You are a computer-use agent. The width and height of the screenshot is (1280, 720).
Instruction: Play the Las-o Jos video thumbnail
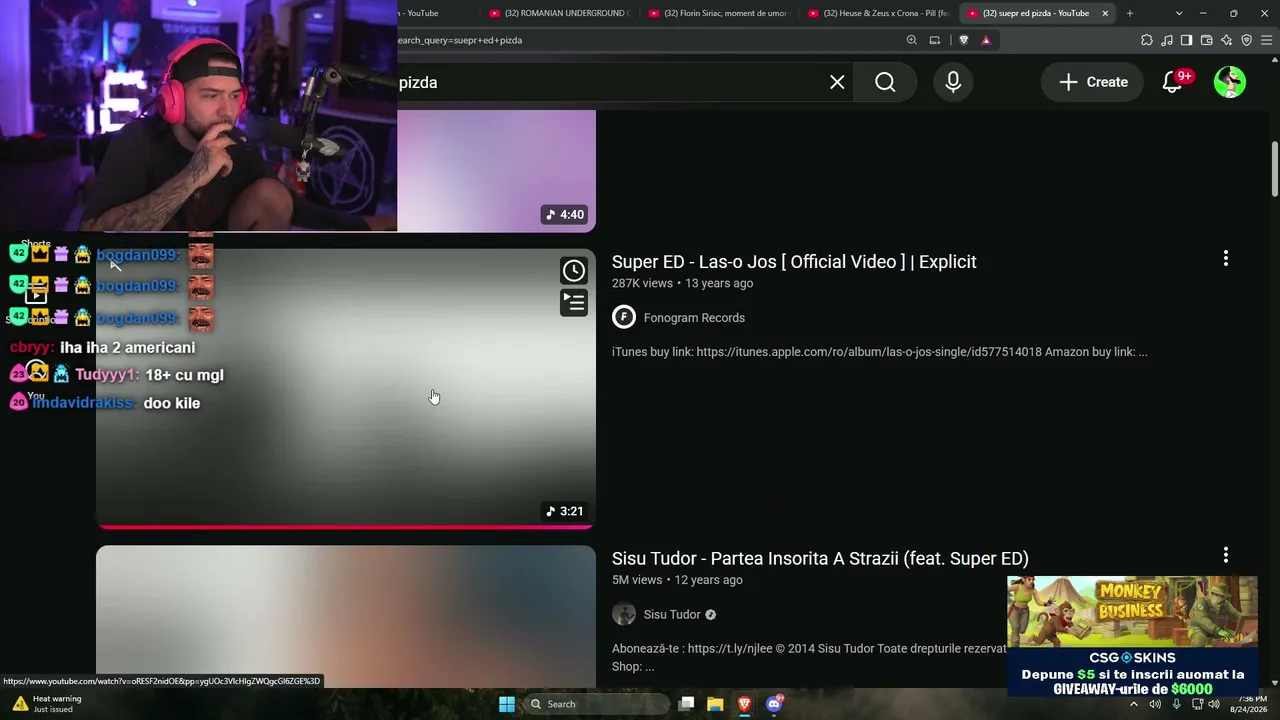pyautogui.click(x=346, y=388)
